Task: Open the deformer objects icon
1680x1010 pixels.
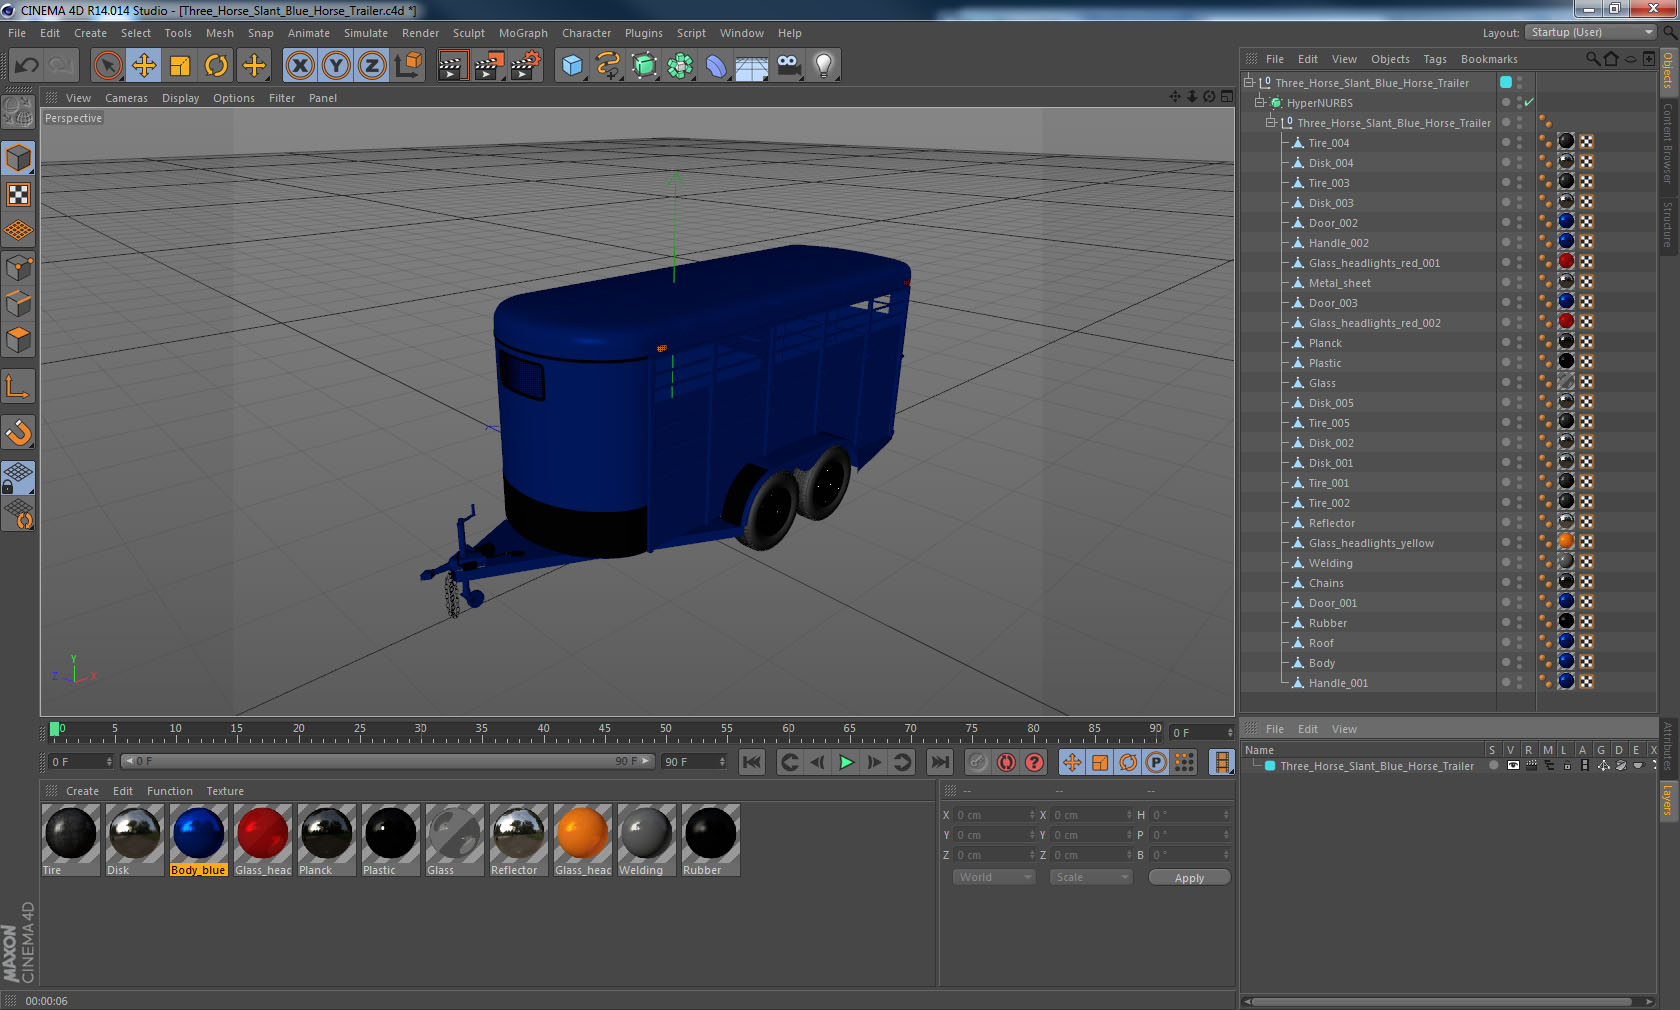Action: [x=716, y=66]
